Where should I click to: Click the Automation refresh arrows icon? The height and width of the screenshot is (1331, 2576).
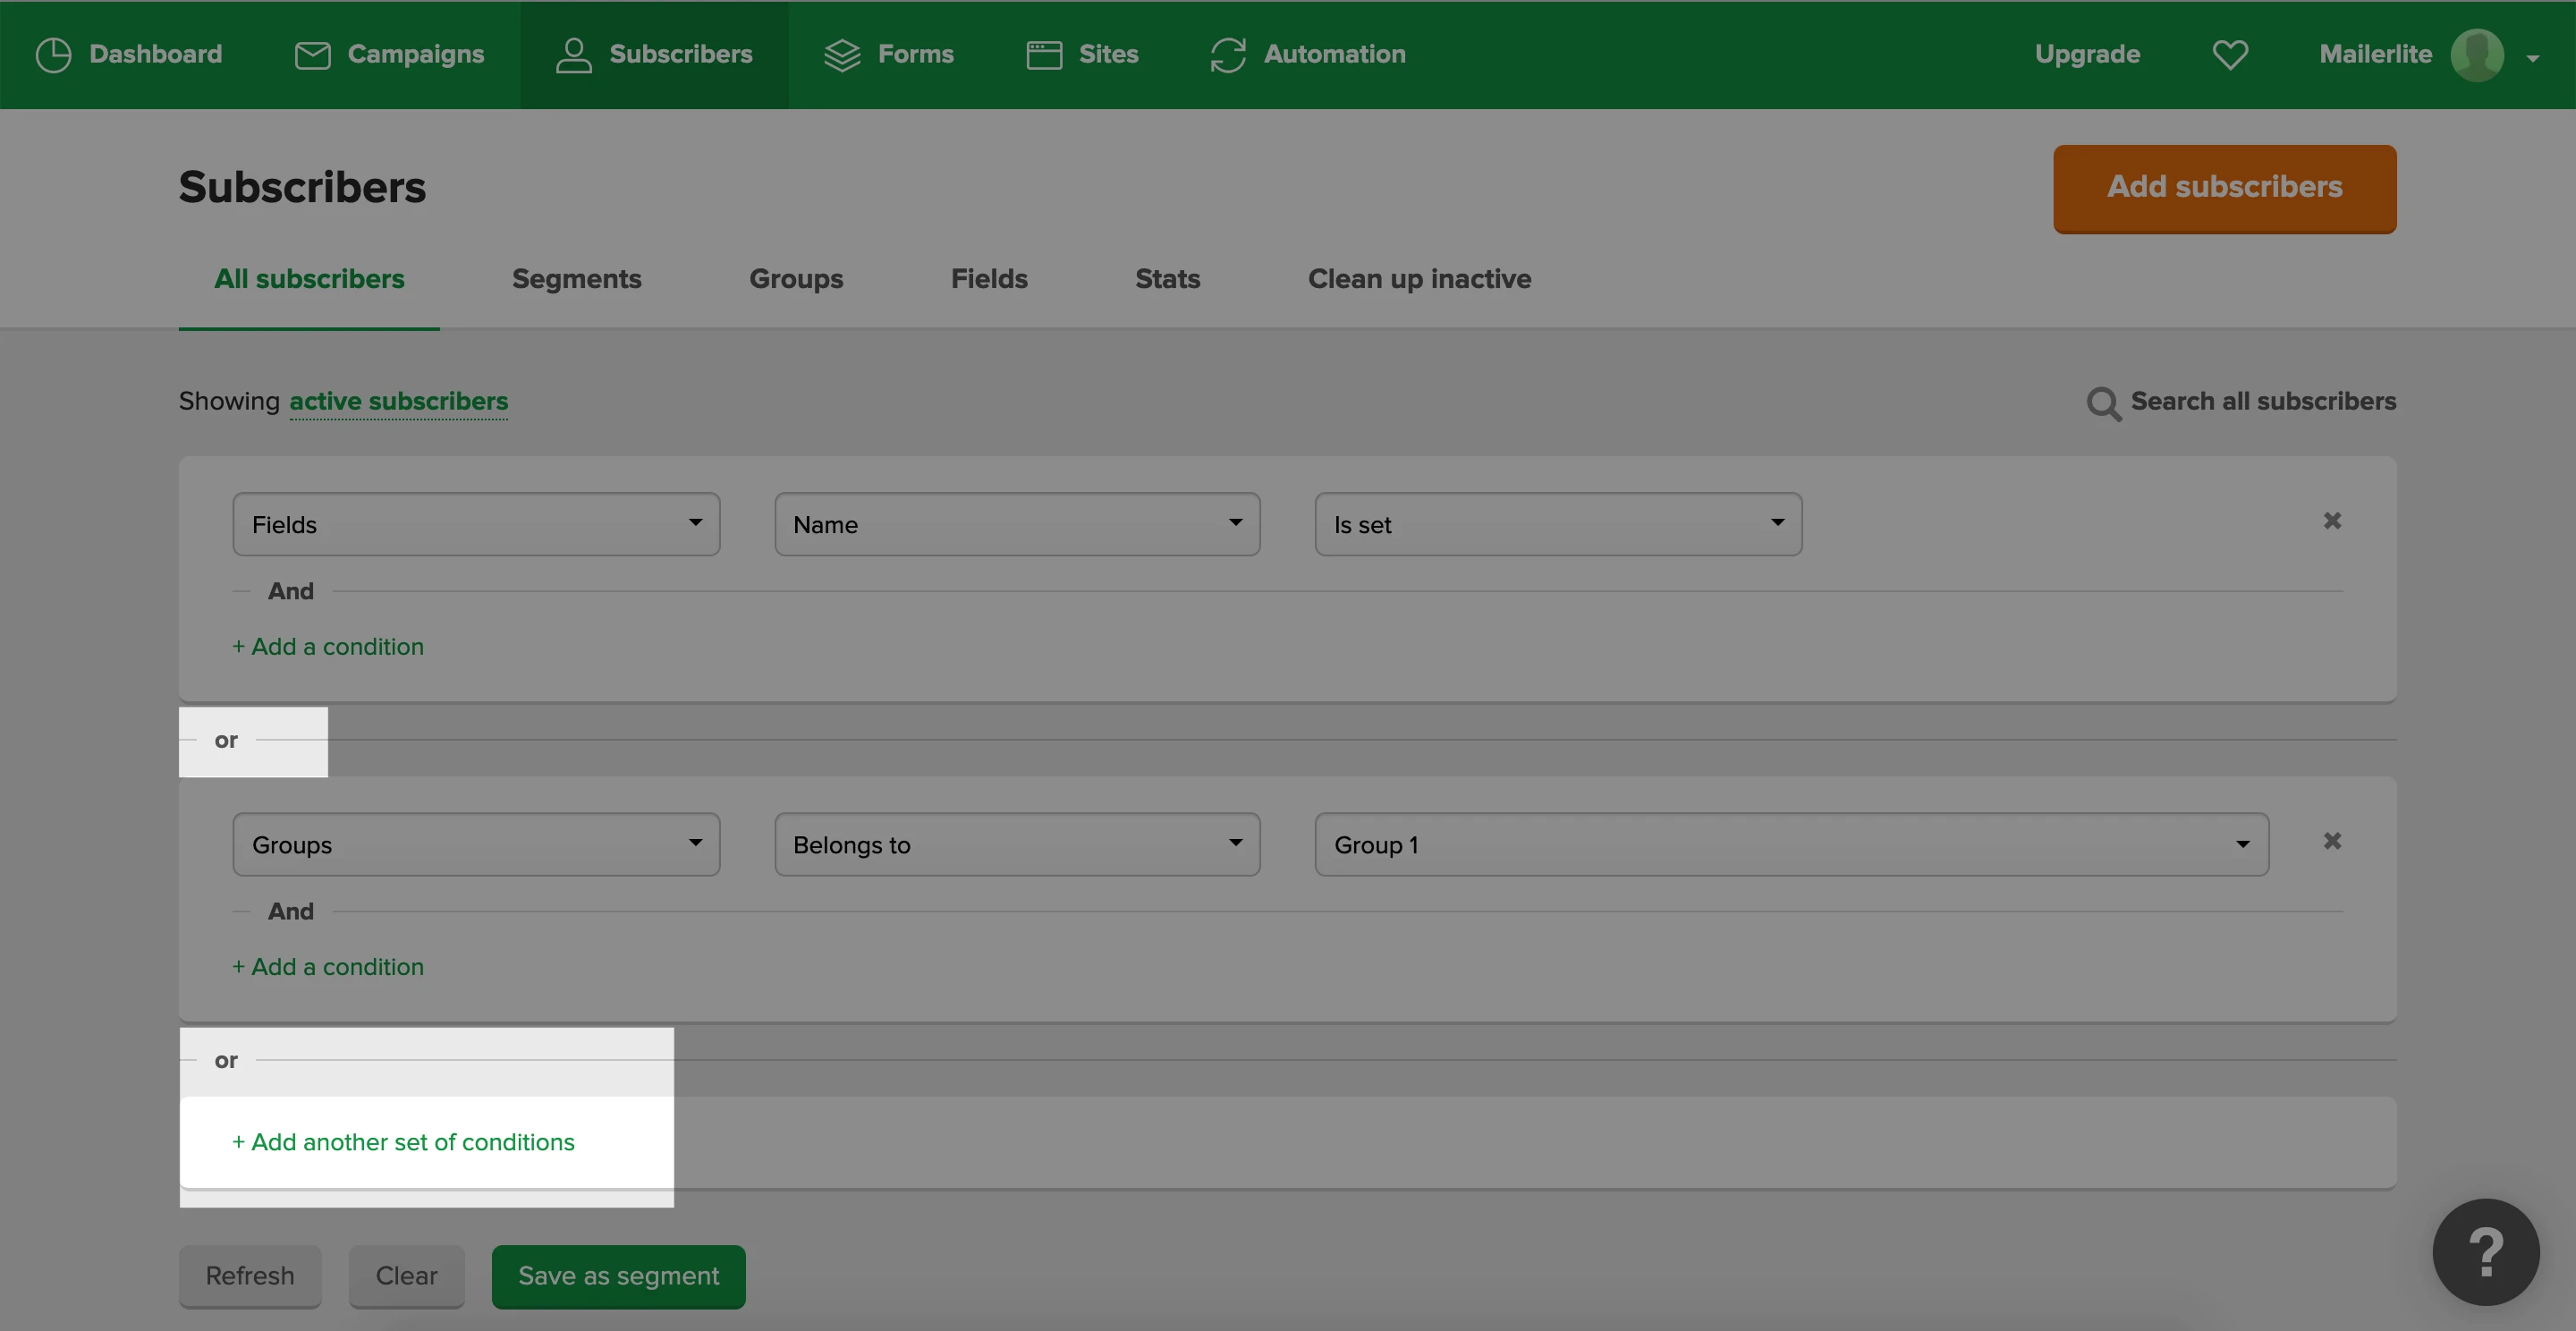[x=1228, y=55]
